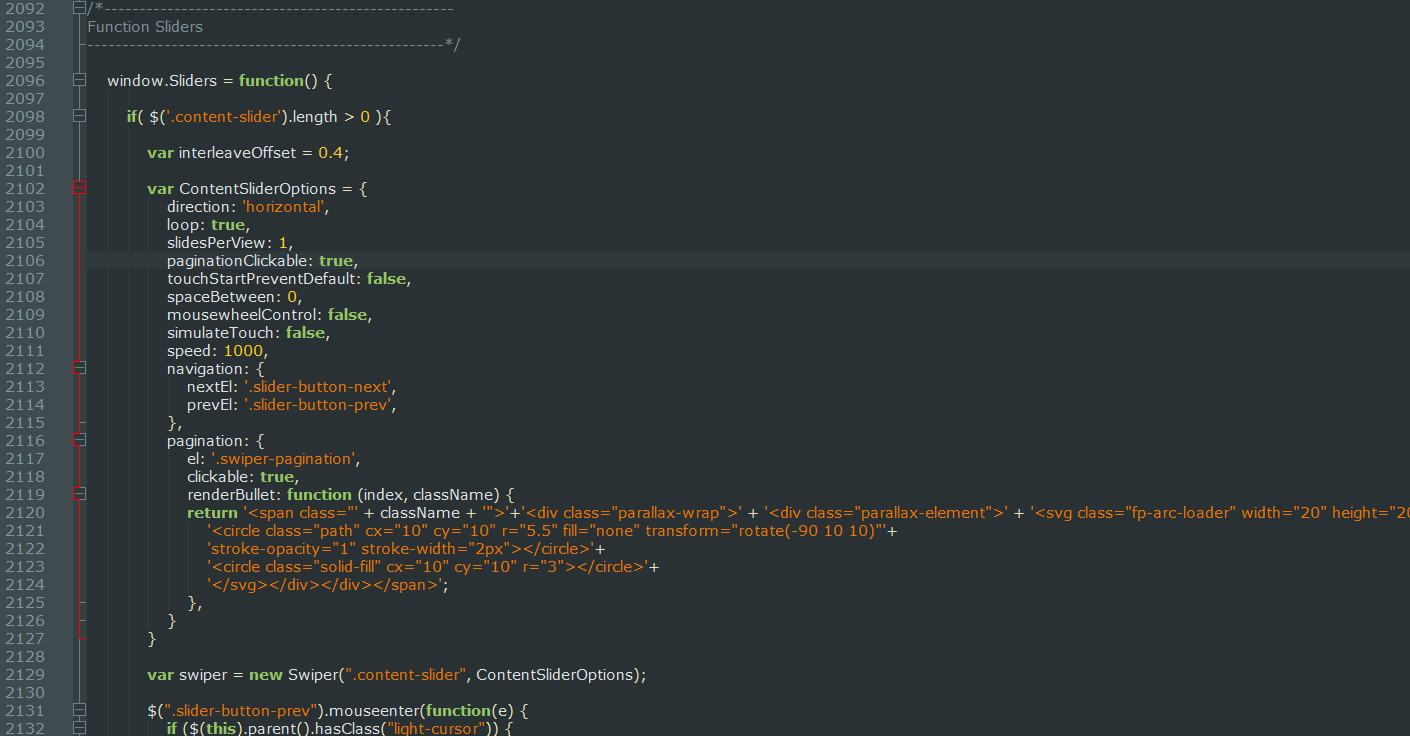Click the 'swiper' variable on line 2129
This screenshot has height=736, width=1410.
coord(203,675)
